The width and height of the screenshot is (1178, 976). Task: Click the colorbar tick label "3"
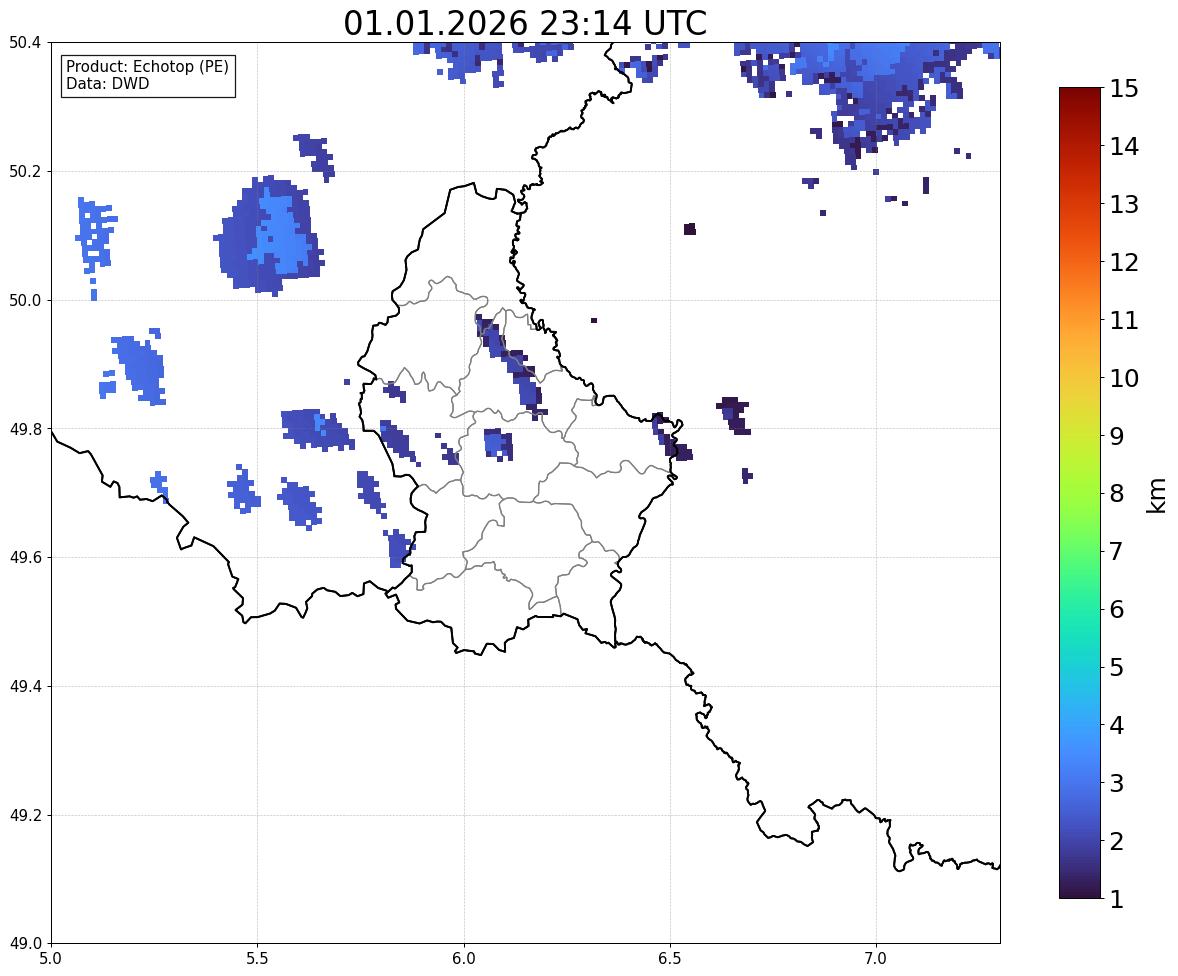[1117, 783]
